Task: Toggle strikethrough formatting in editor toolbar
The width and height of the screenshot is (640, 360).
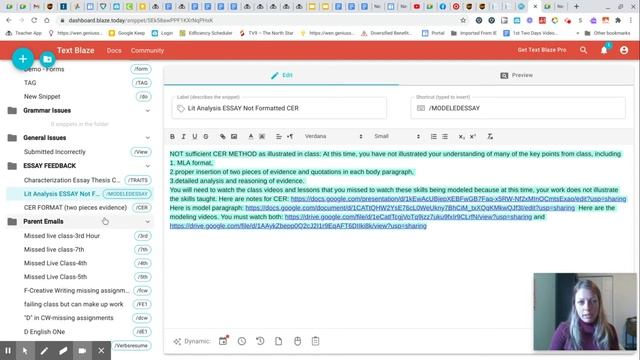Action: click(206, 136)
